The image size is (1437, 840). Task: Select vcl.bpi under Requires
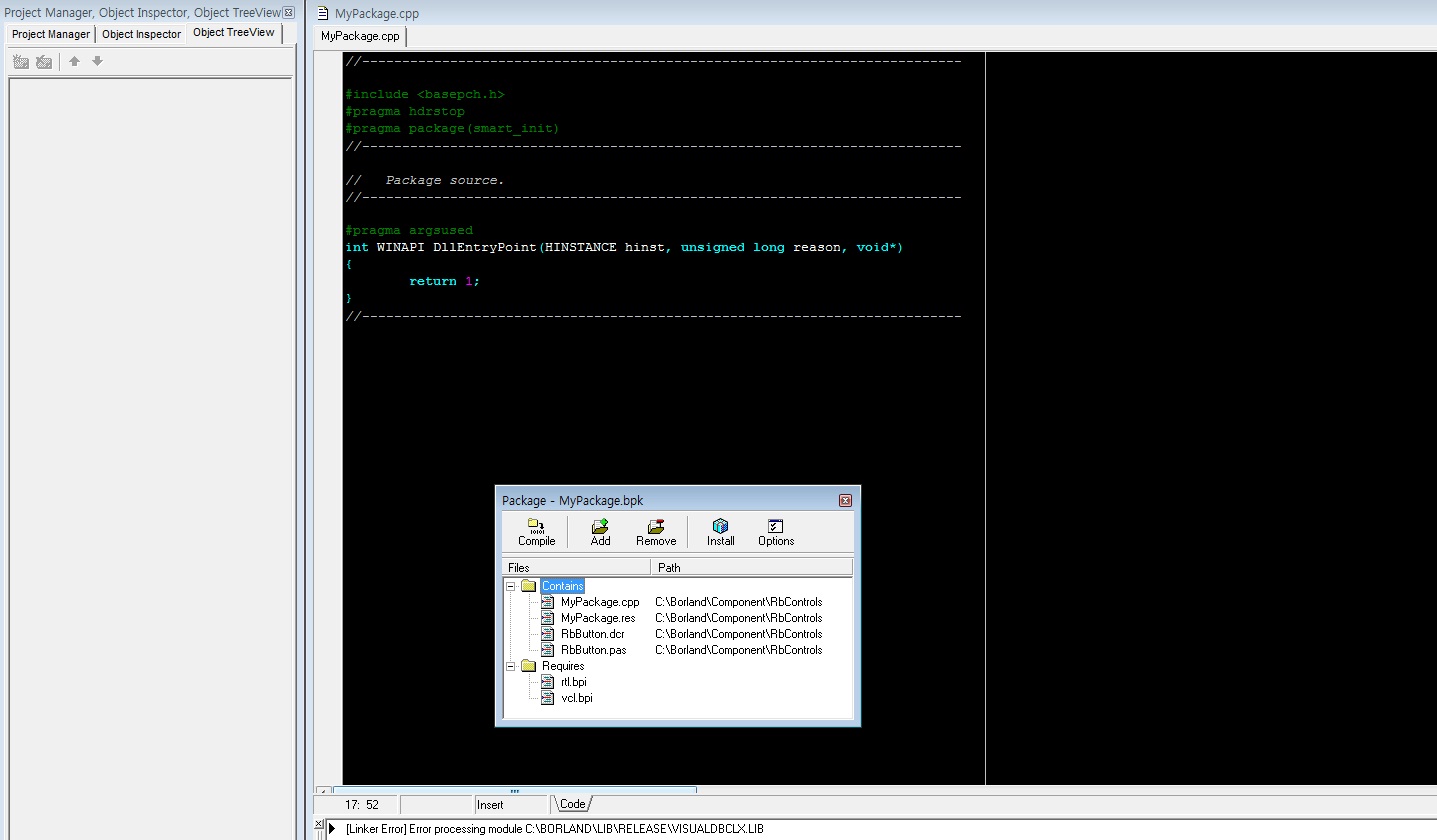576,698
